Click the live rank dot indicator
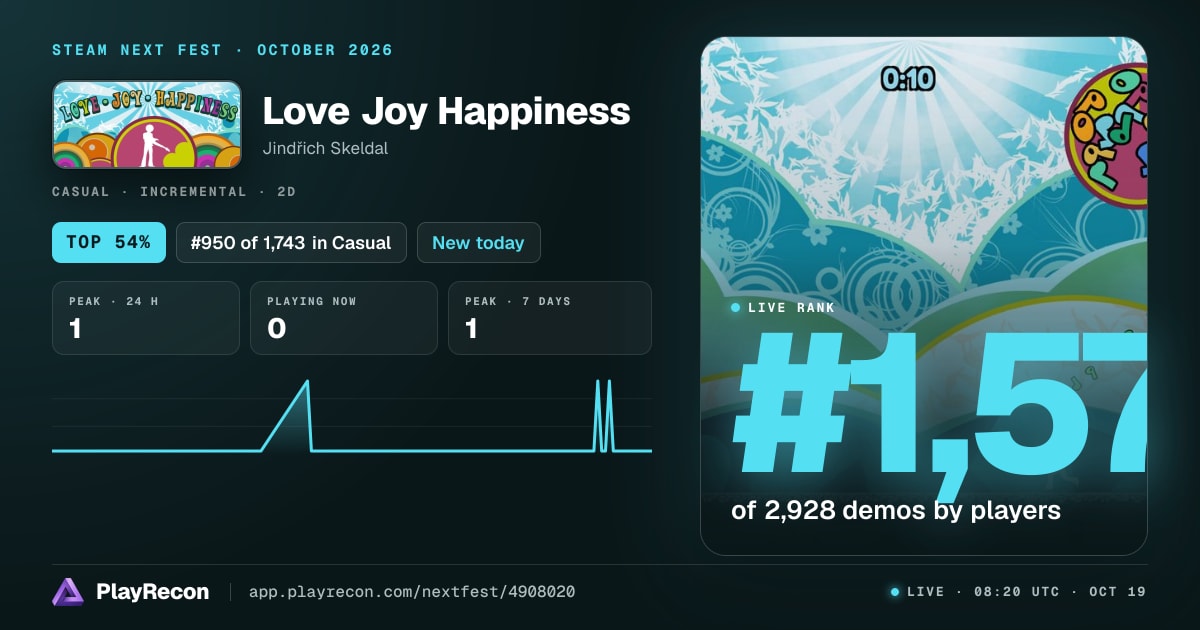The width and height of the screenshot is (1200, 630). point(736,308)
